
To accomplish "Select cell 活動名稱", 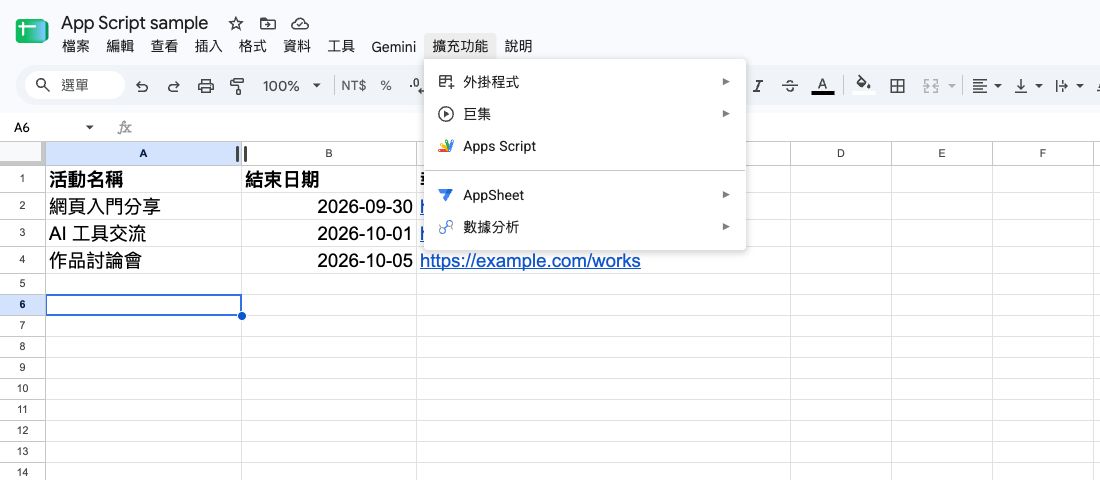I will 144,180.
